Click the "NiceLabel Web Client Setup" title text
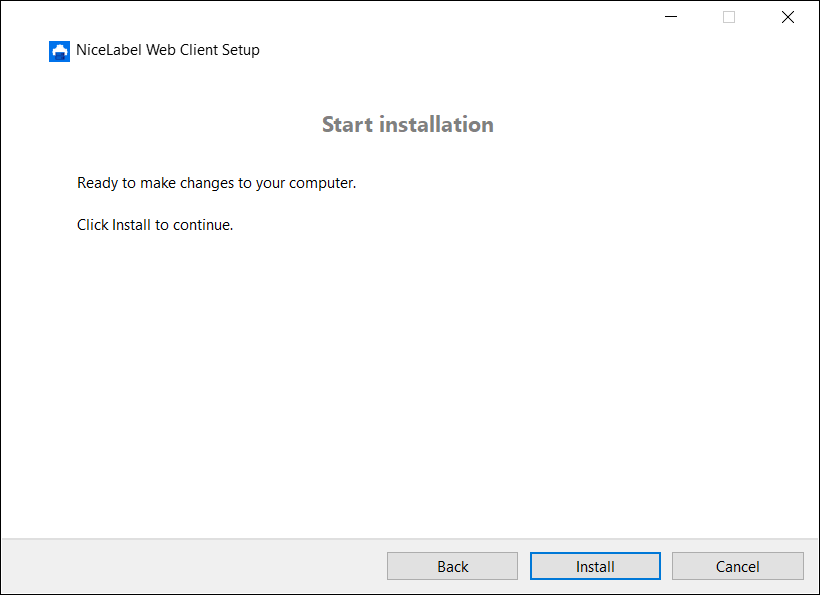Viewport: 820px width, 595px height. (167, 50)
